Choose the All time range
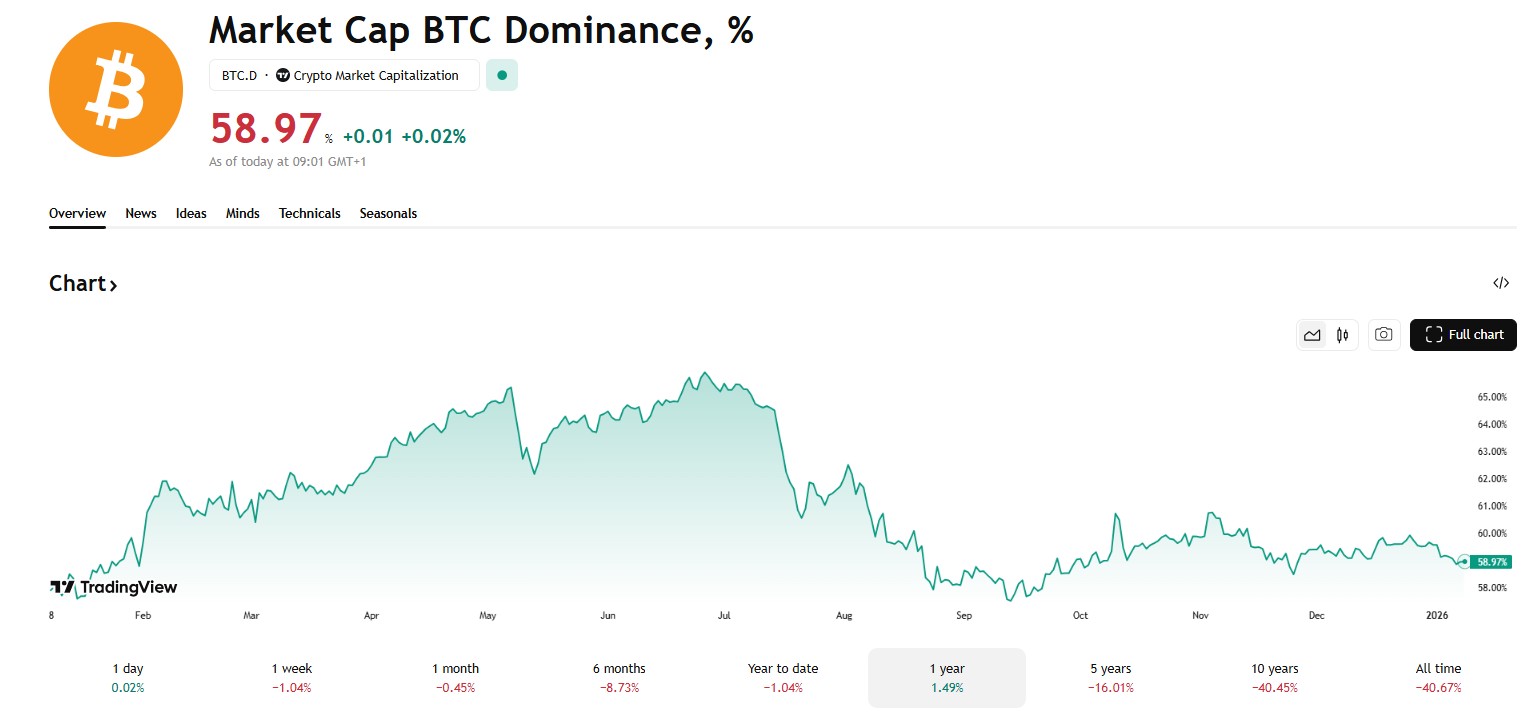 [x=1438, y=677]
